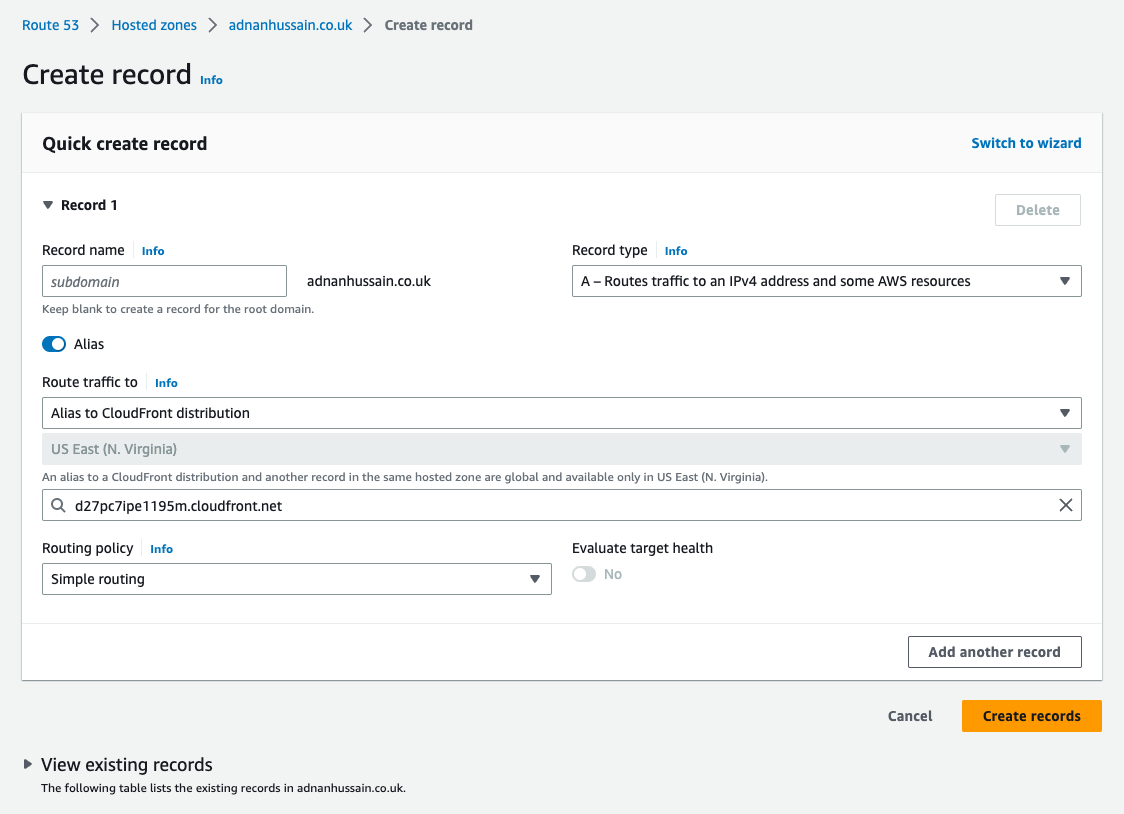The image size is (1124, 814).
Task: Click the Create records button
Action: [1031, 716]
